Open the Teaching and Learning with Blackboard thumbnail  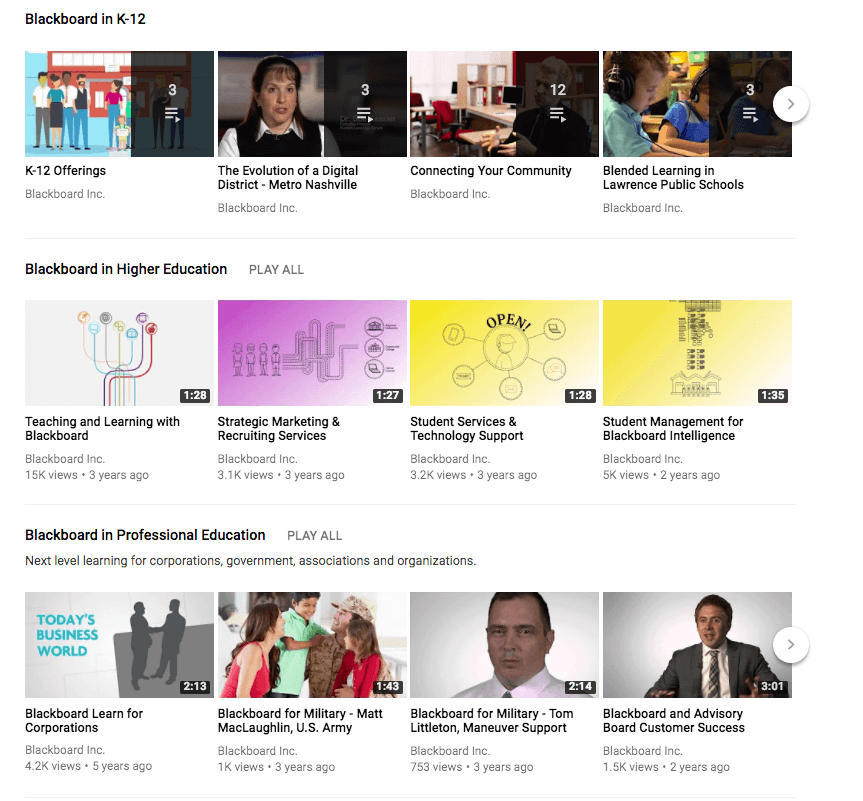pos(119,353)
